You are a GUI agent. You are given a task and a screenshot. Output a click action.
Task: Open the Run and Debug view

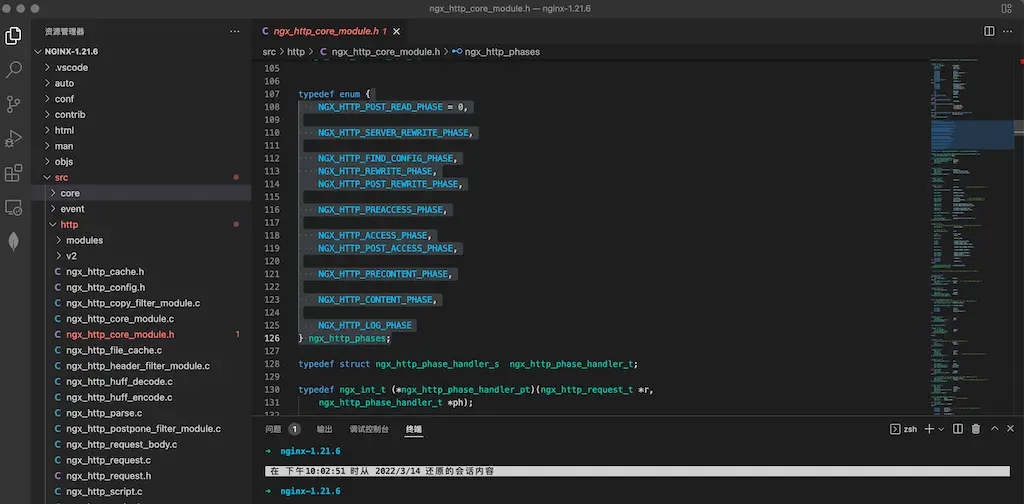(14, 139)
